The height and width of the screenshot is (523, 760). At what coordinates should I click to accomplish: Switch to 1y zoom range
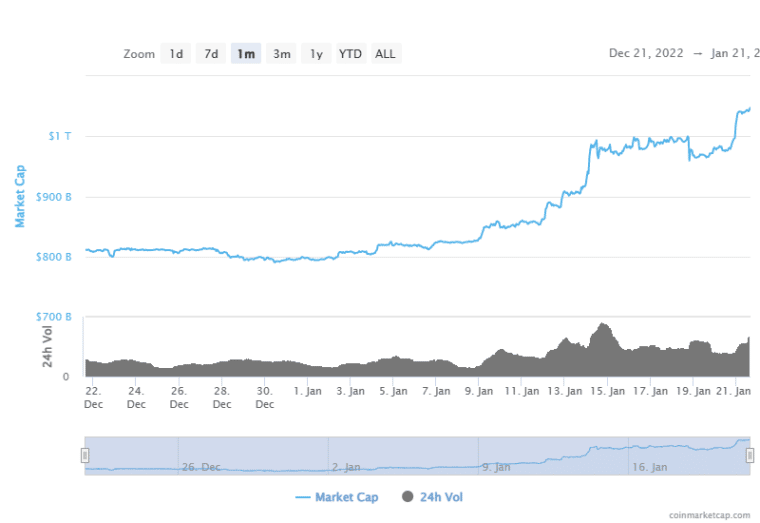tap(316, 54)
